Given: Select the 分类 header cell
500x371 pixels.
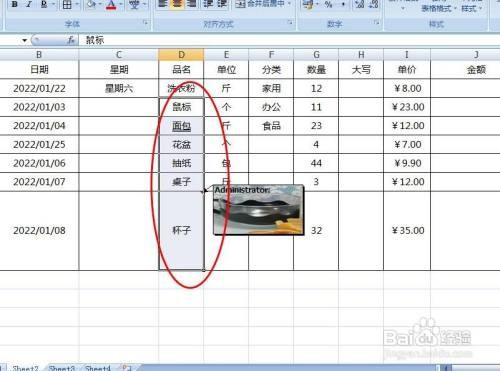Looking at the screenshot, I should tap(271, 69).
